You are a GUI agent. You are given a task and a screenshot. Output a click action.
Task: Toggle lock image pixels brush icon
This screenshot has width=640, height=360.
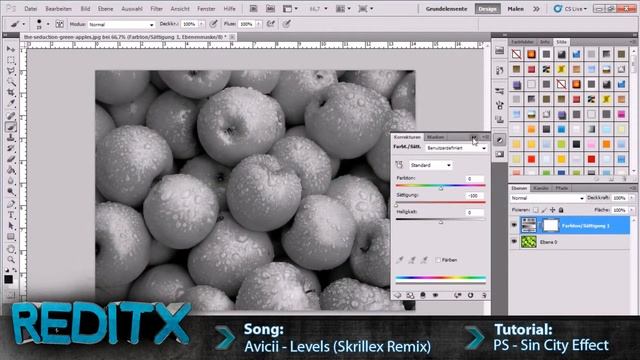(544, 210)
